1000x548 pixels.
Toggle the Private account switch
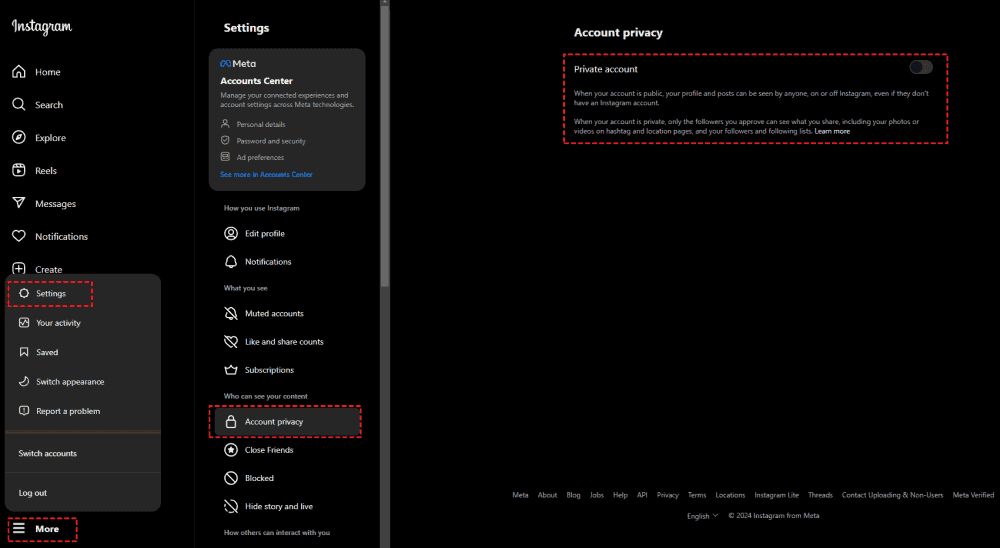[921, 68]
